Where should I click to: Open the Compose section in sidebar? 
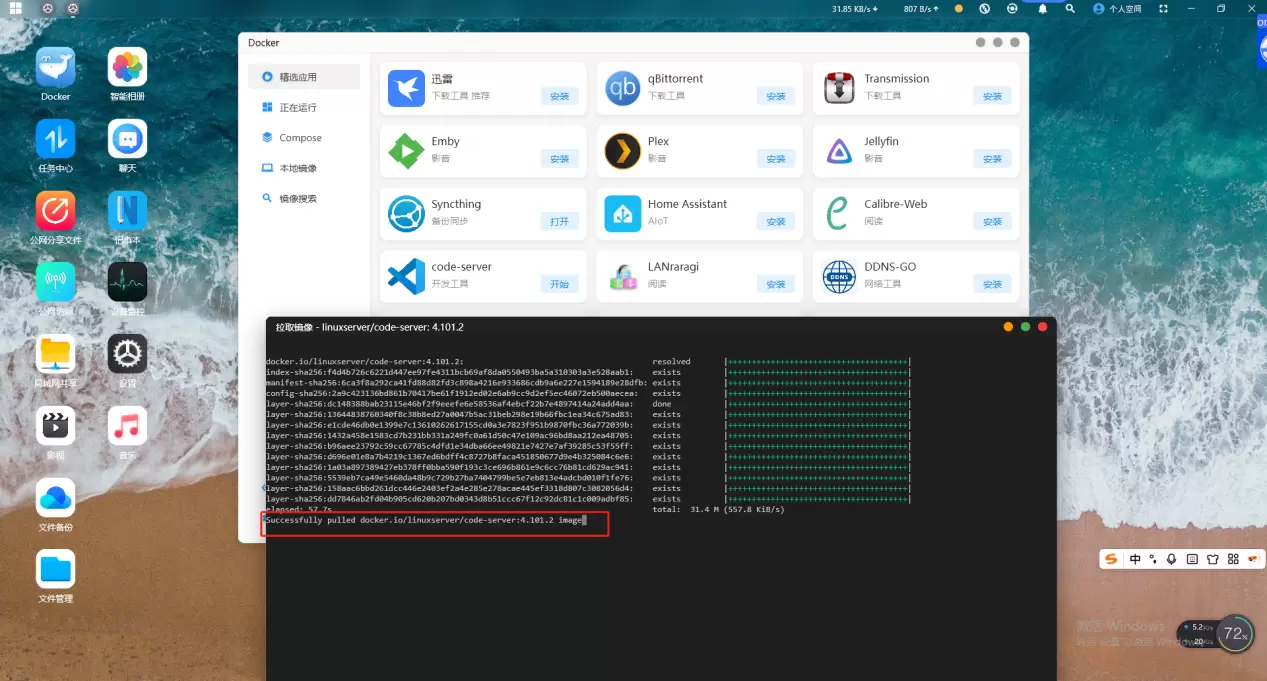pos(299,138)
